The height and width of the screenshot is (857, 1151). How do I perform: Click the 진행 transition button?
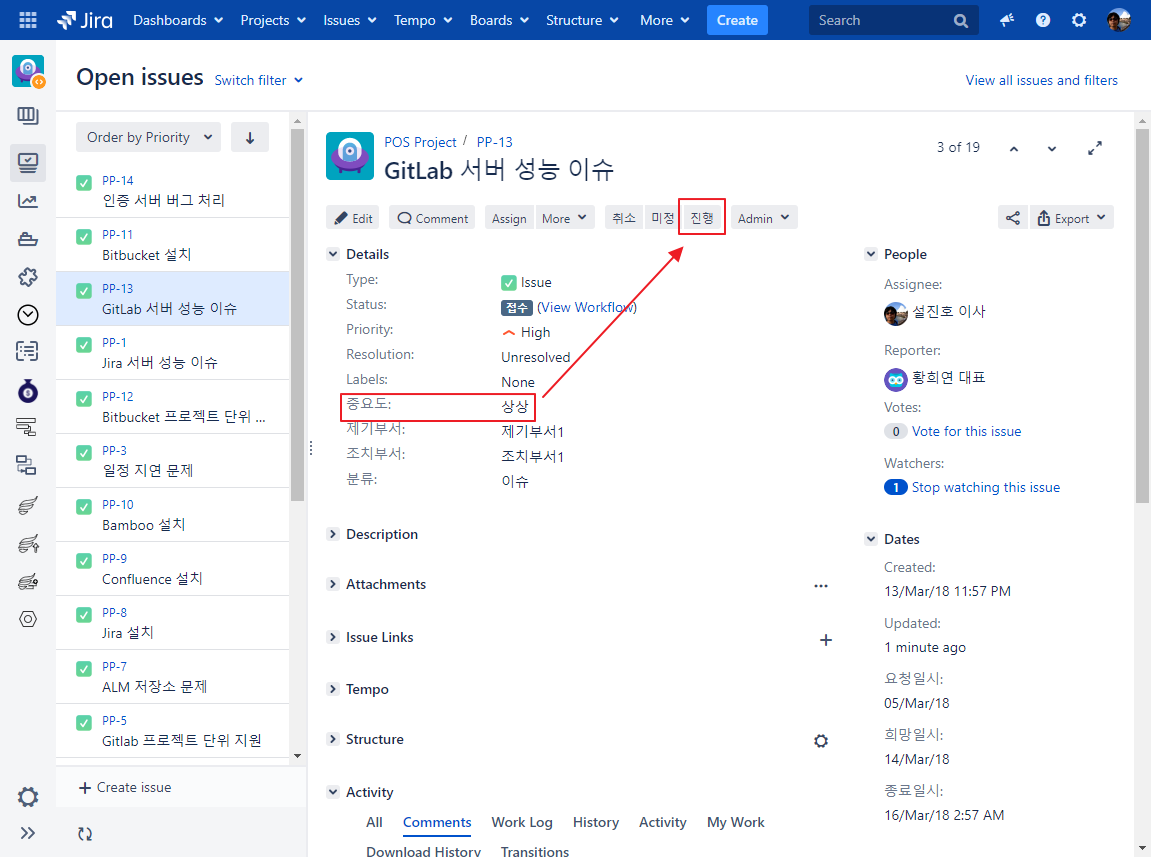[702, 217]
